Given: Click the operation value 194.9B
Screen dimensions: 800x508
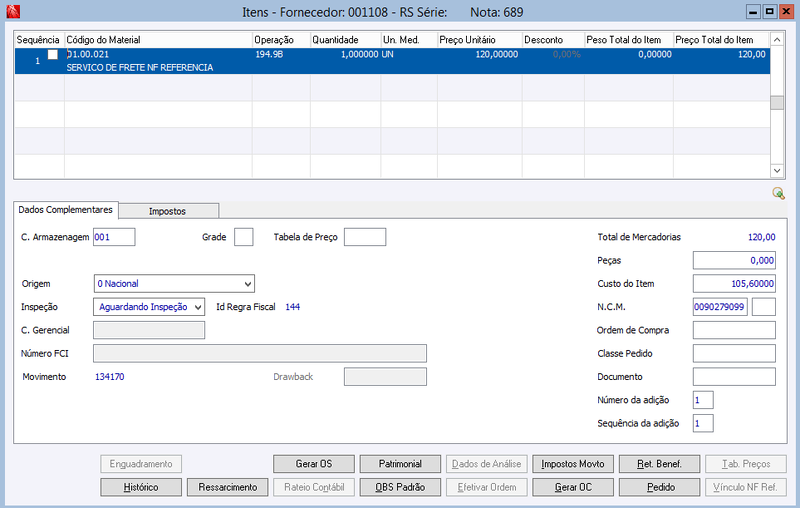Looking at the screenshot, I should pos(269,54).
